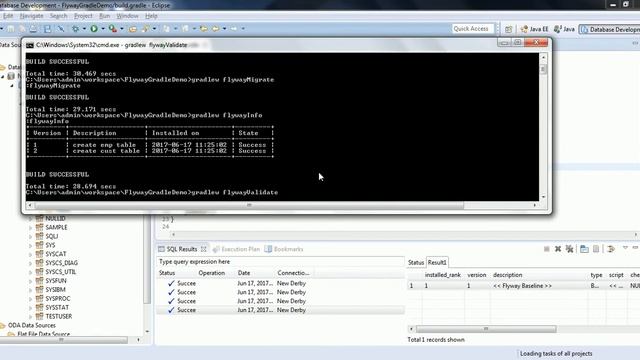Click the Operation column header in SQL Results

tap(211, 273)
